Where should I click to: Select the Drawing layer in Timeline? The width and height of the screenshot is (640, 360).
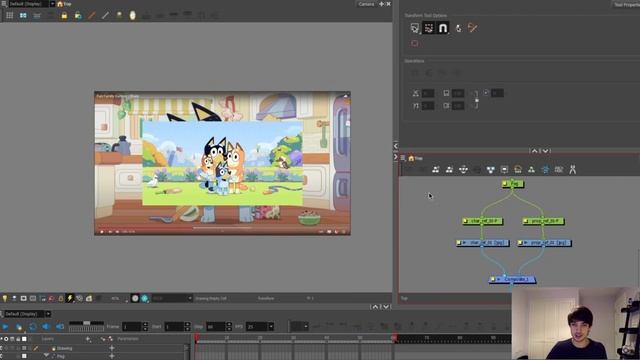[x=64, y=348]
